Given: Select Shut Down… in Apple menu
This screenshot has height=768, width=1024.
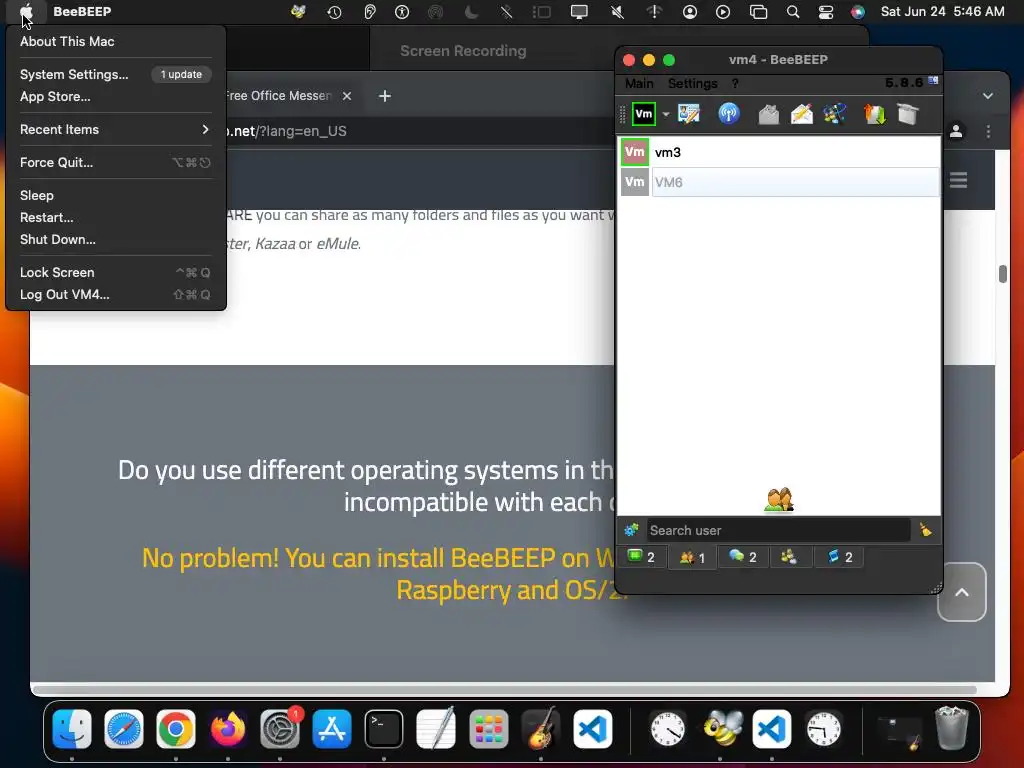Looking at the screenshot, I should [x=116, y=240].
